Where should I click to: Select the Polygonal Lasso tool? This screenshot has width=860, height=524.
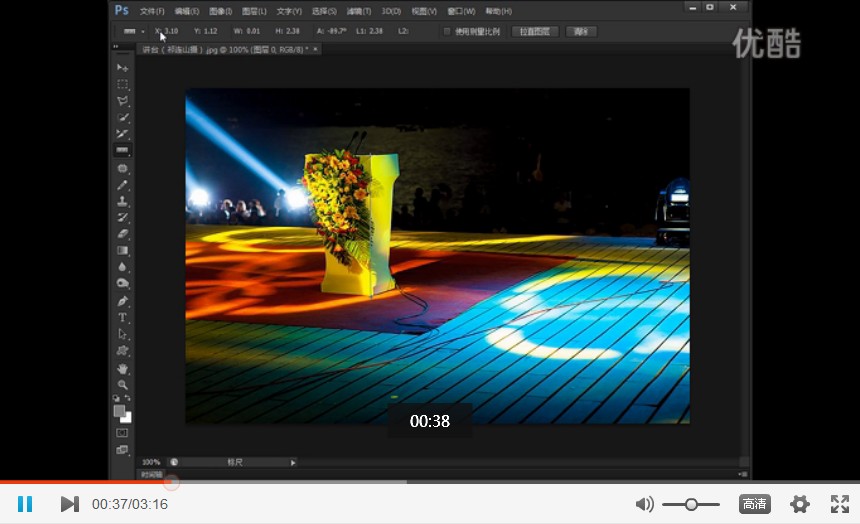(x=122, y=101)
